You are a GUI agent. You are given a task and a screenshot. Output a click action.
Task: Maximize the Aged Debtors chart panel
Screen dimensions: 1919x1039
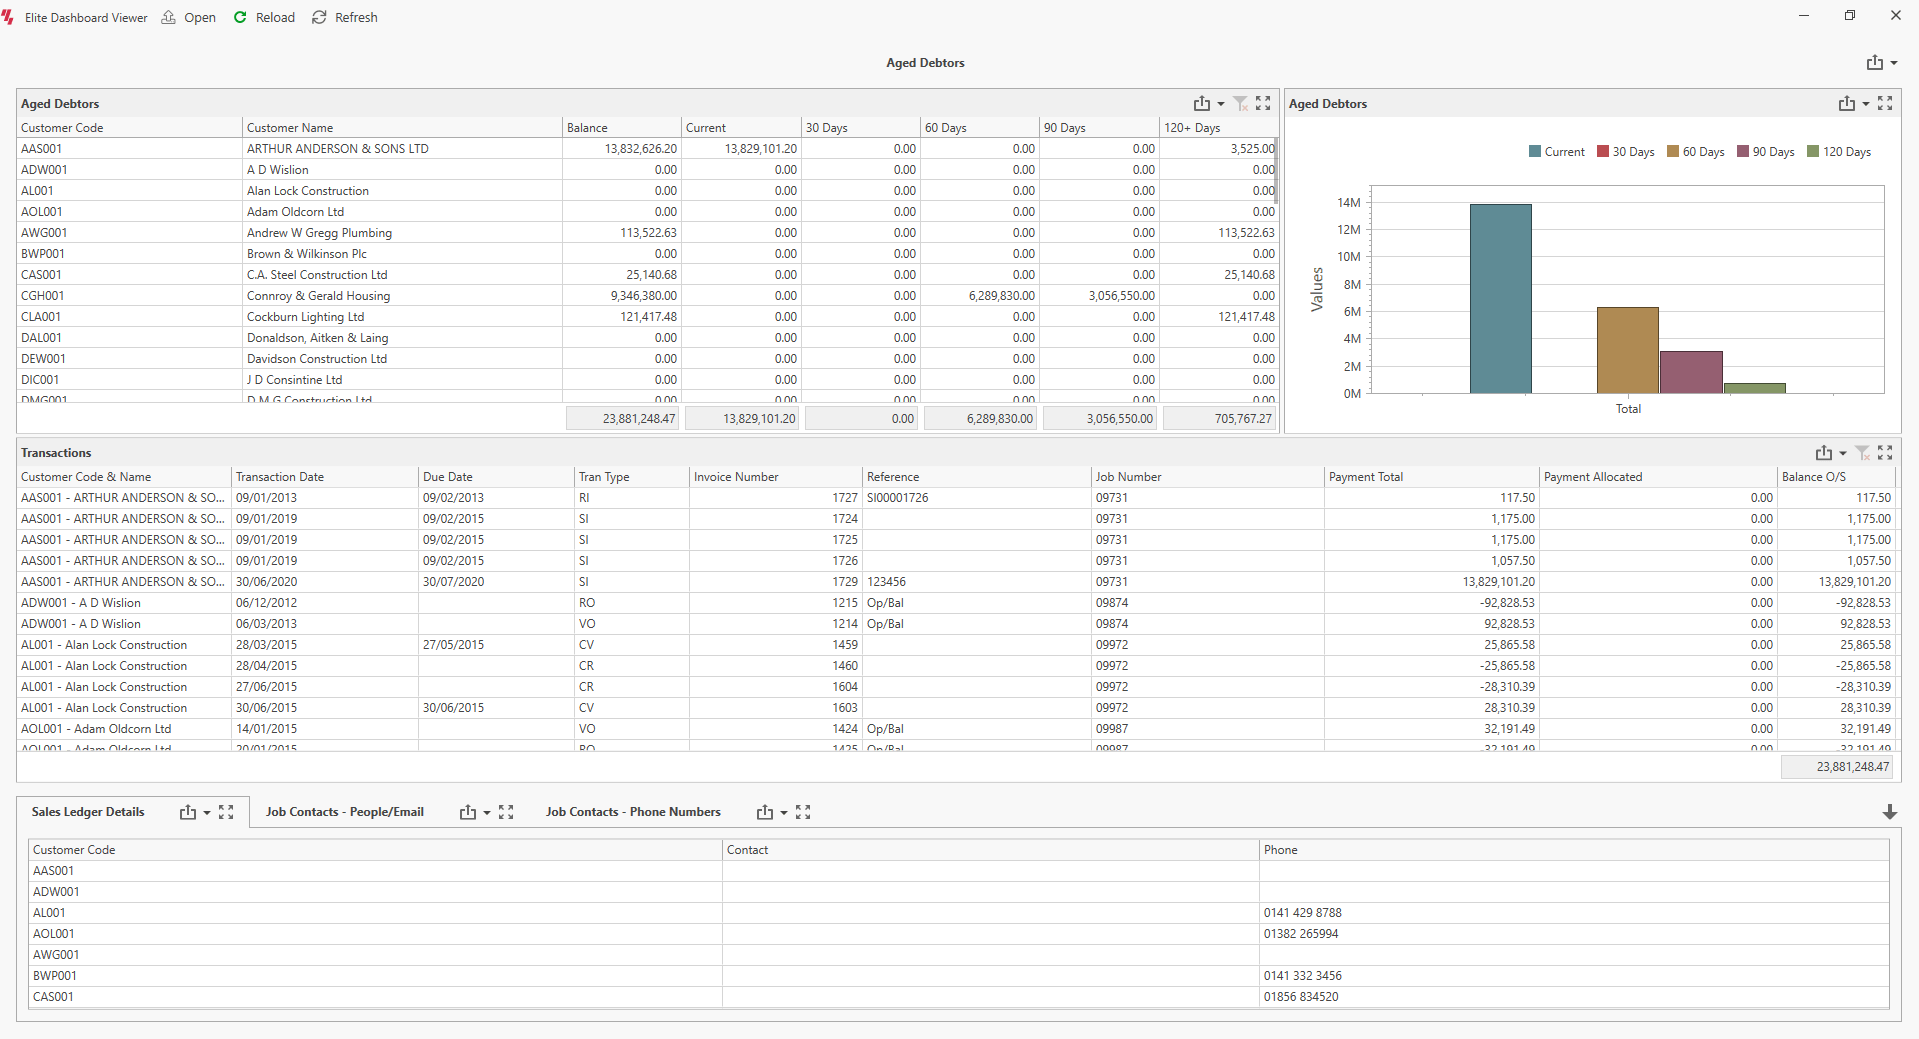[1885, 104]
